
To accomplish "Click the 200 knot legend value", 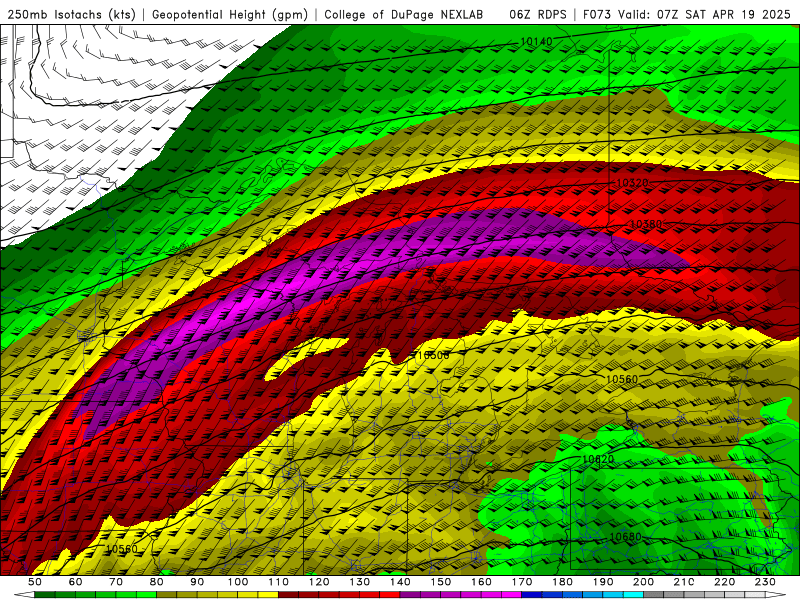I will [x=643, y=582].
